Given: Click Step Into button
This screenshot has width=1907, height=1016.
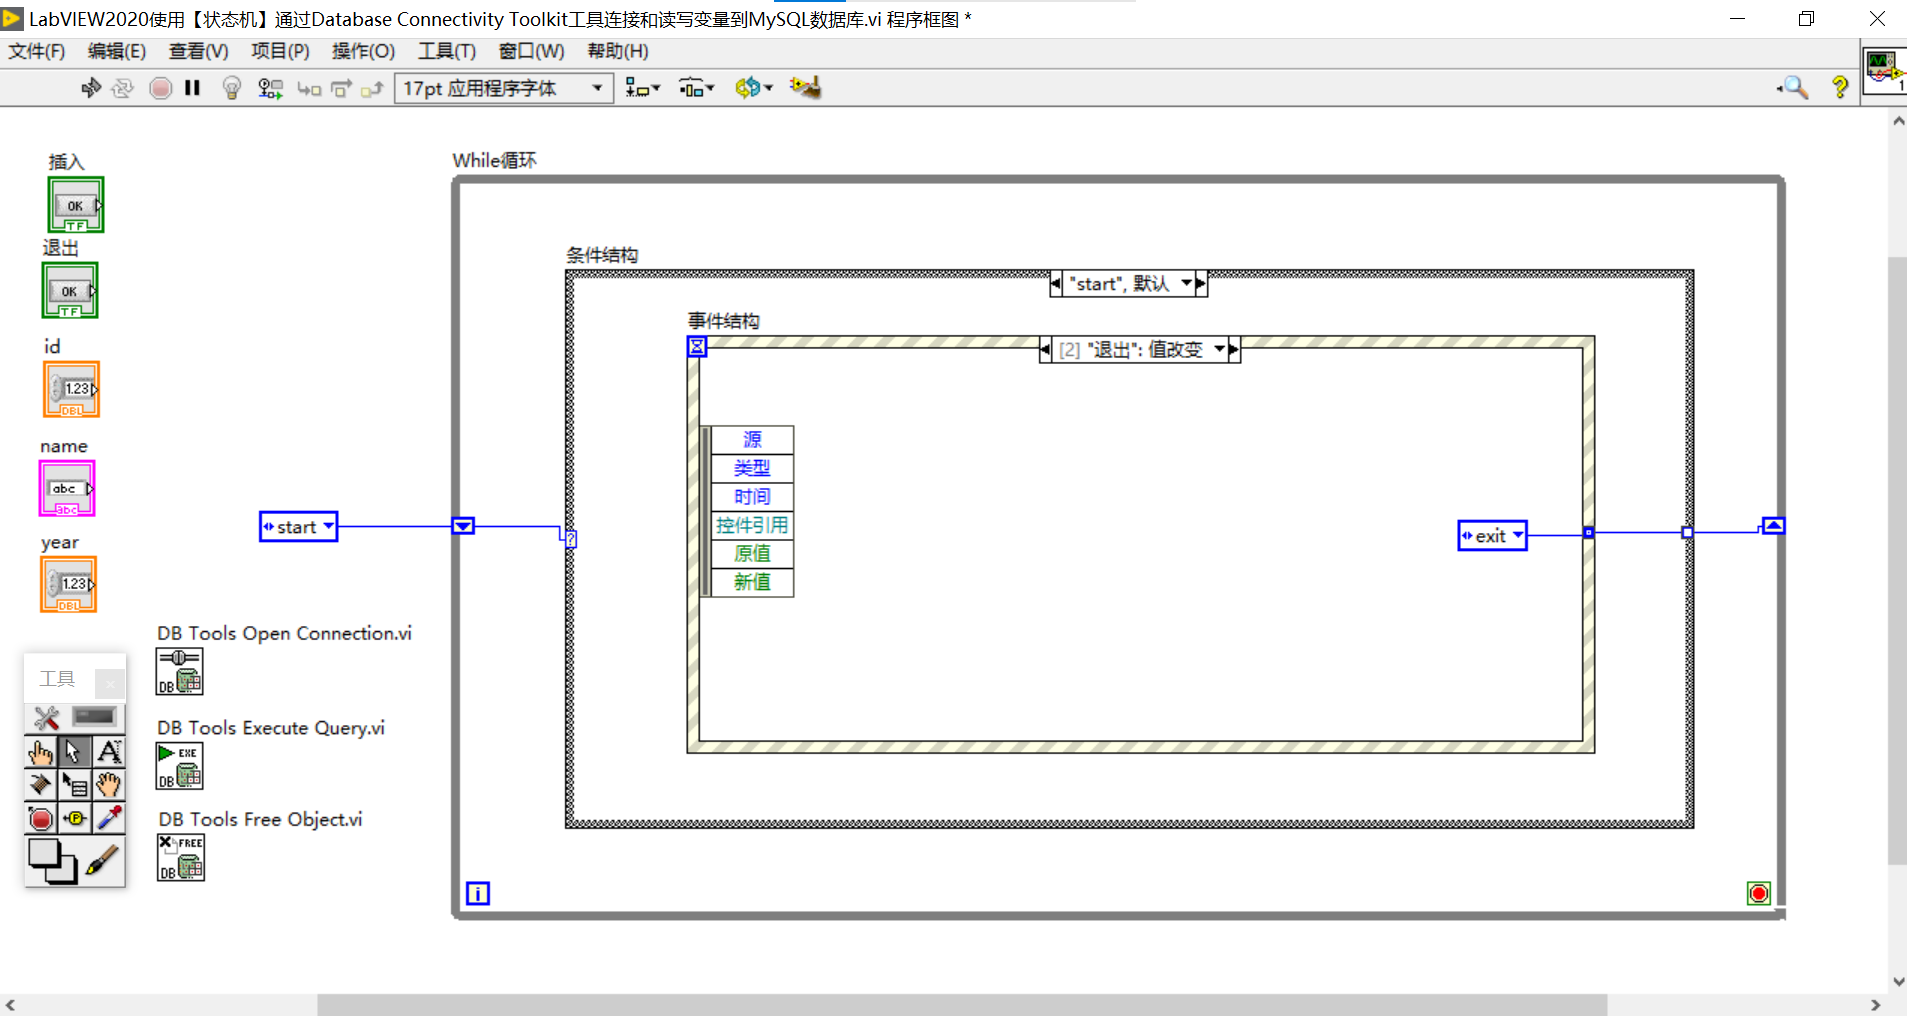Looking at the screenshot, I should coord(309,89).
